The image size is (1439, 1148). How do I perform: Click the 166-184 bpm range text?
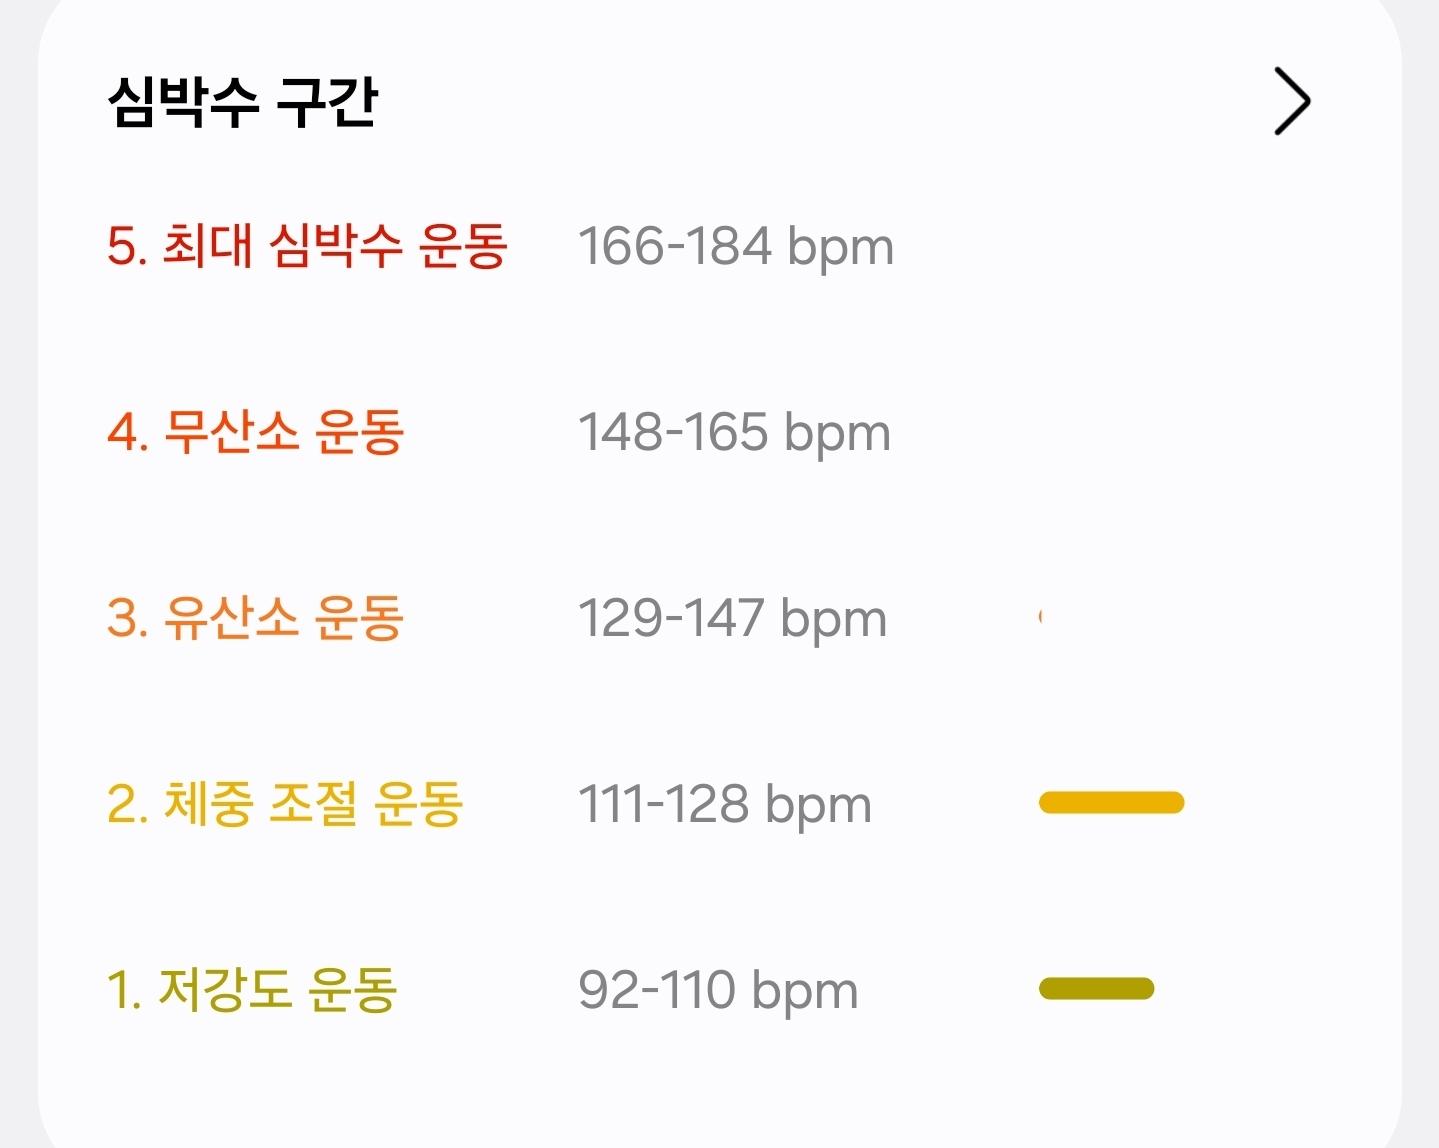coord(735,246)
